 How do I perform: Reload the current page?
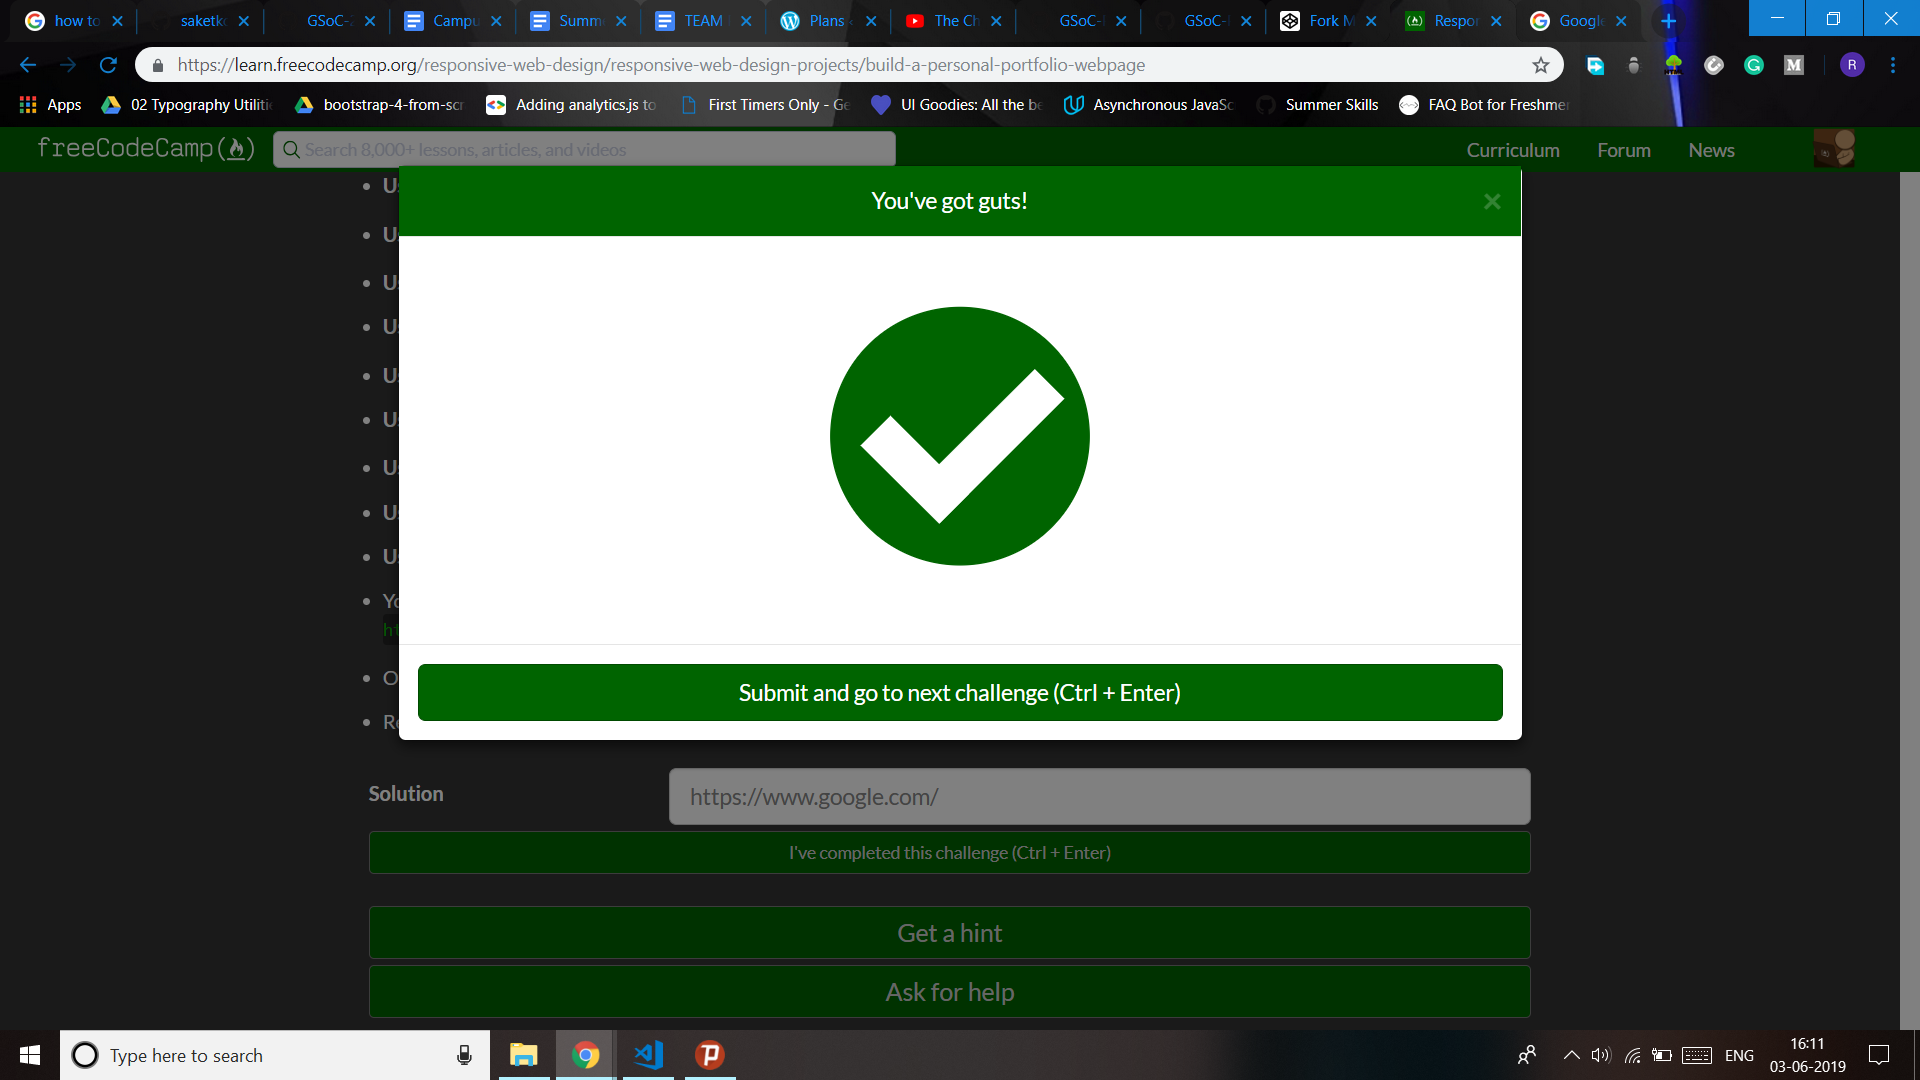107,64
